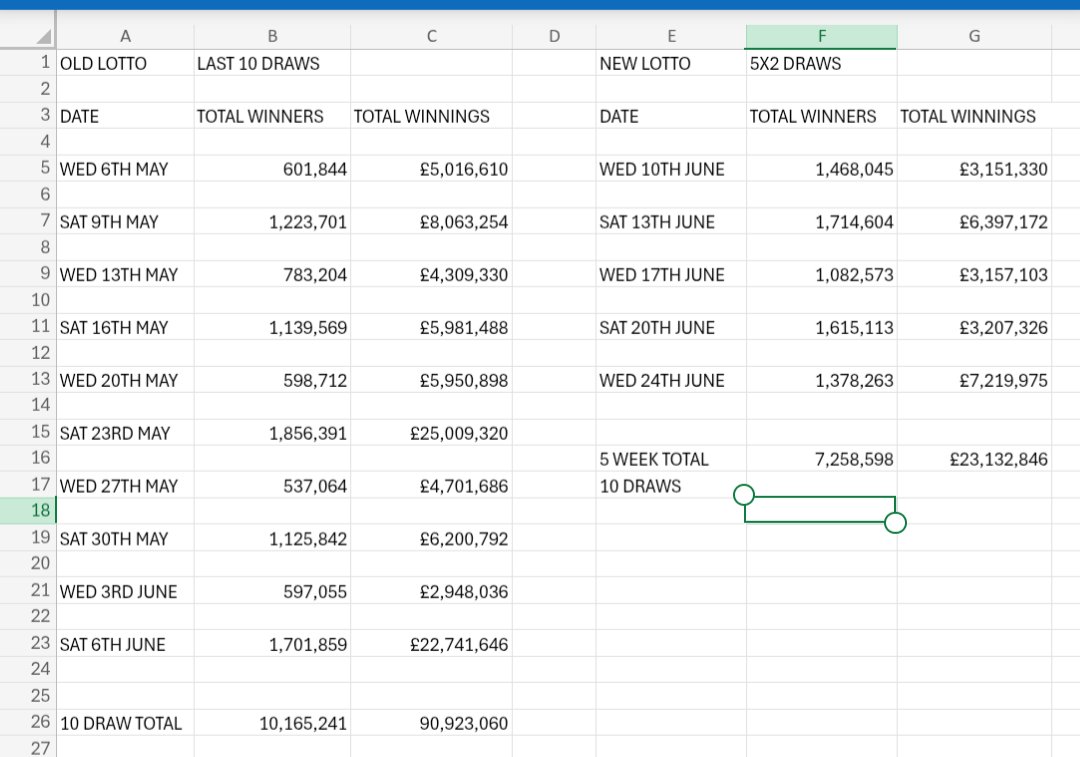Viewport: 1080px width, 757px height.
Task: Select cell with value £5,981,488
Action: click(432, 328)
